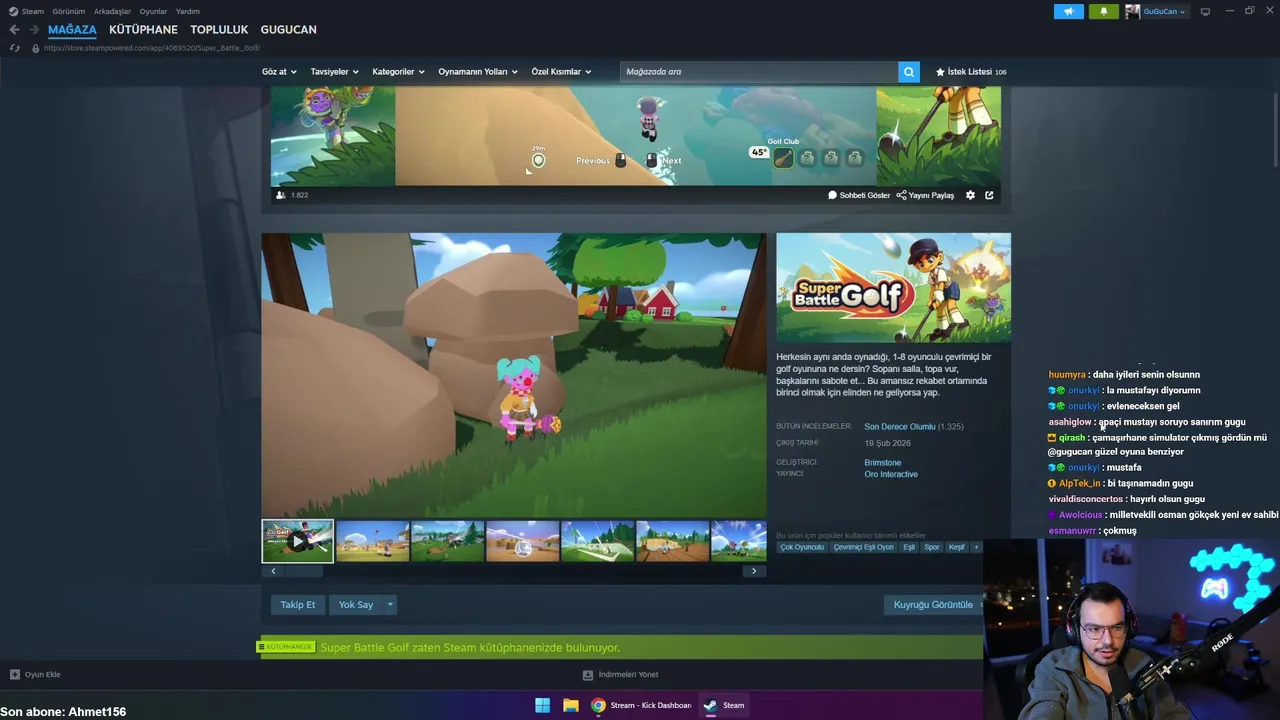Expand the Göz at dropdown

click(279, 72)
